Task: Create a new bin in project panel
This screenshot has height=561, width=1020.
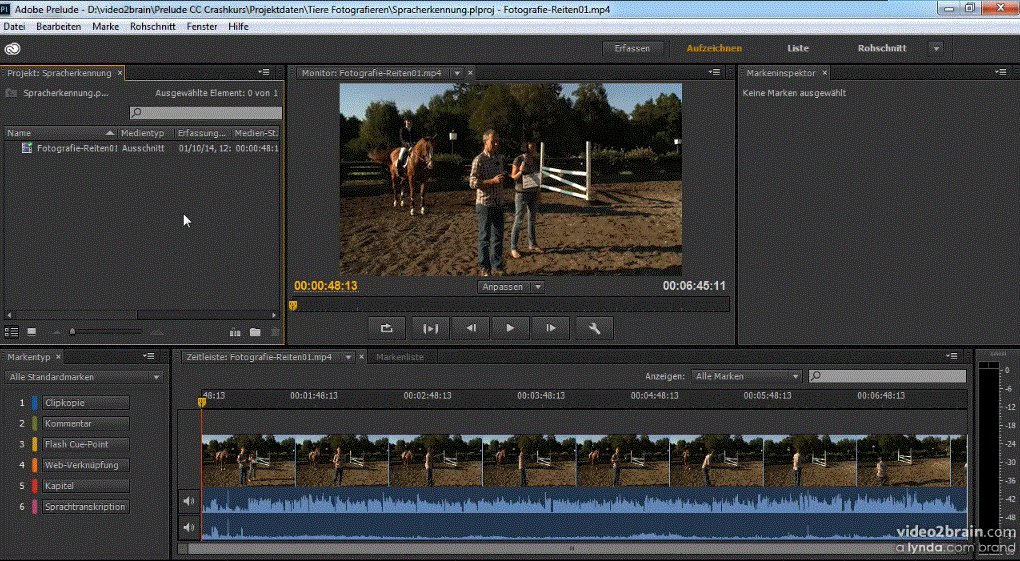Action: 255,333
